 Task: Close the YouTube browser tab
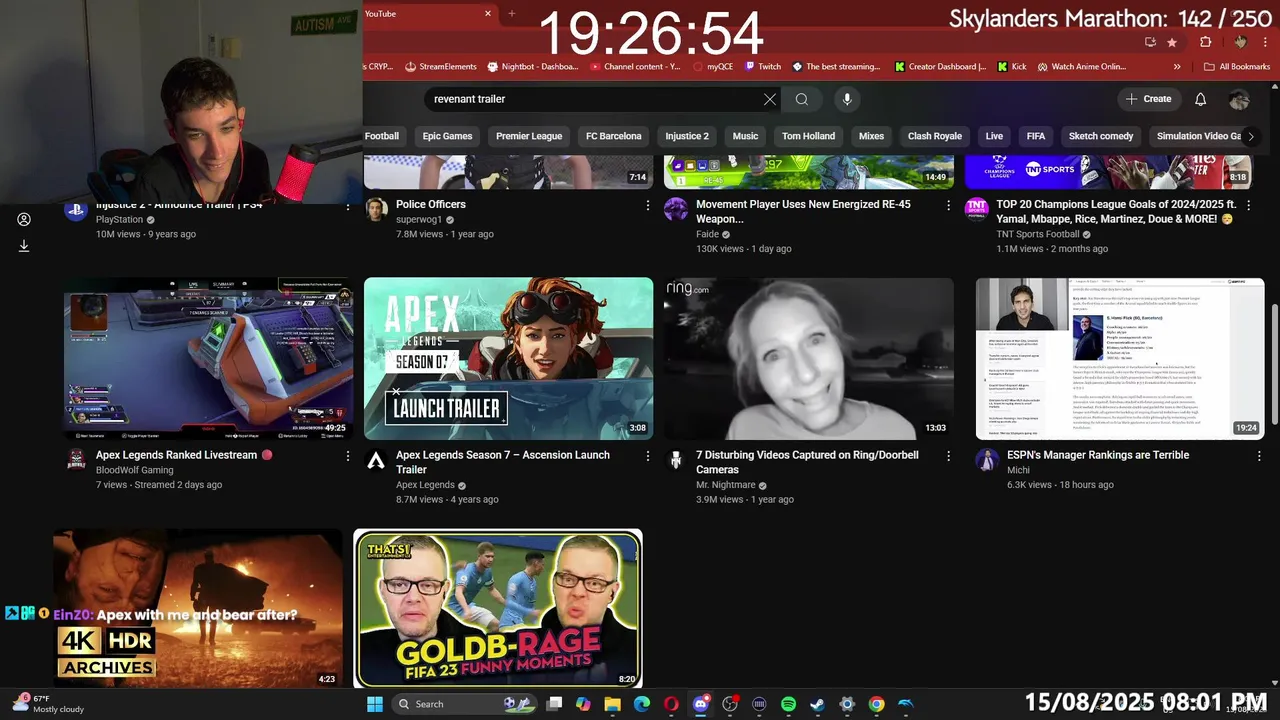(488, 14)
